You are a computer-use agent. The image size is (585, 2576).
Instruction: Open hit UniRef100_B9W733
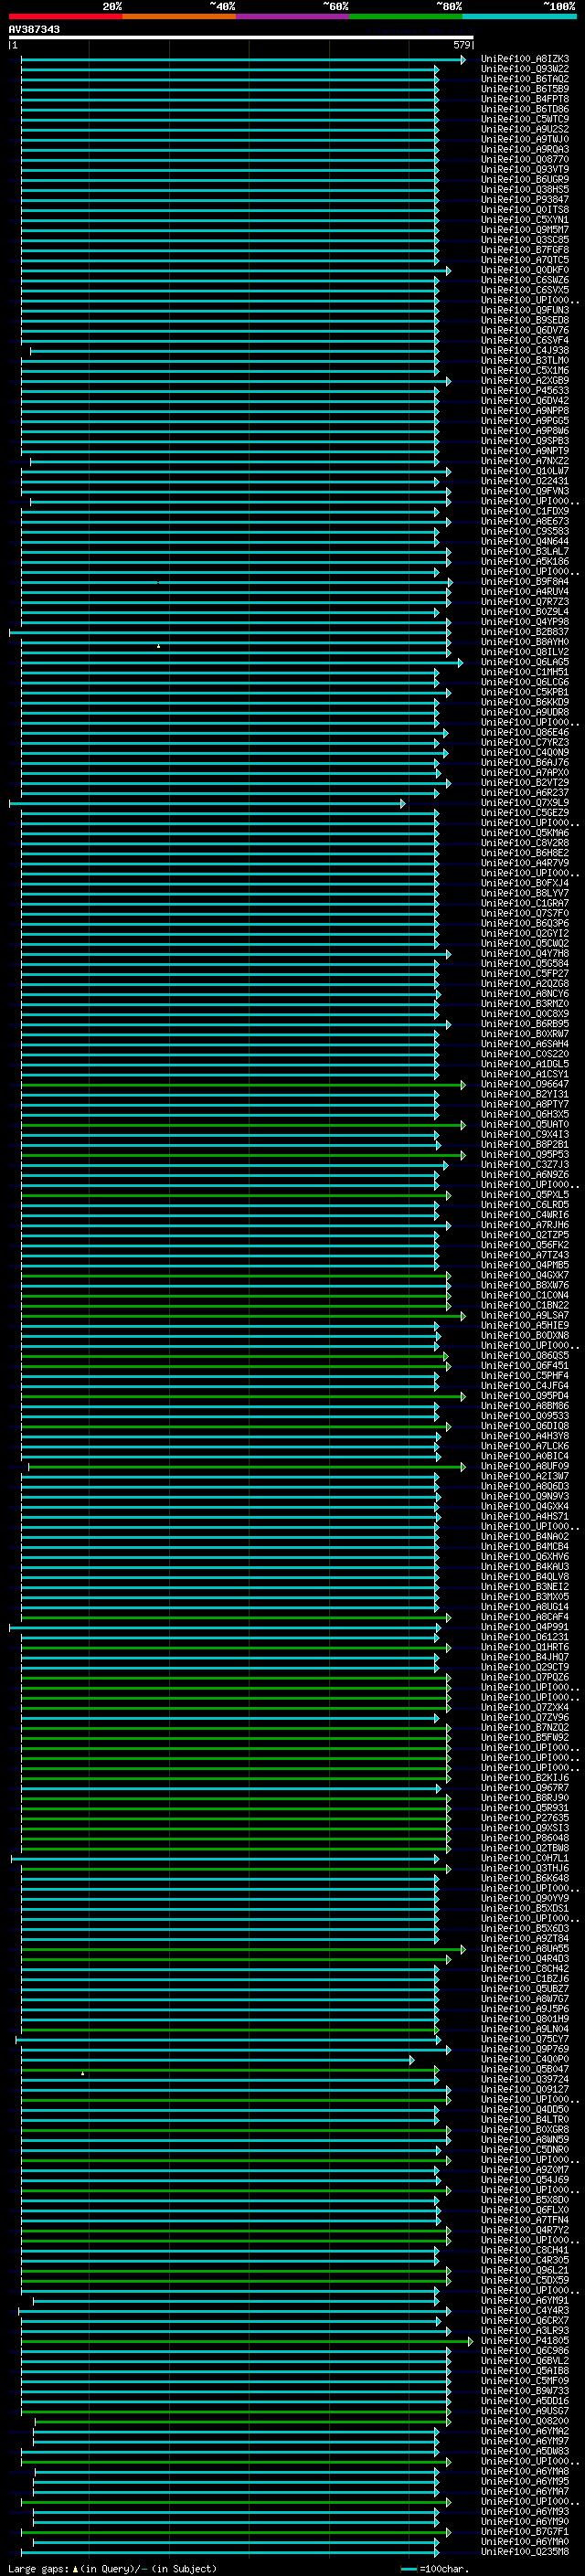(x=525, y=2391)
